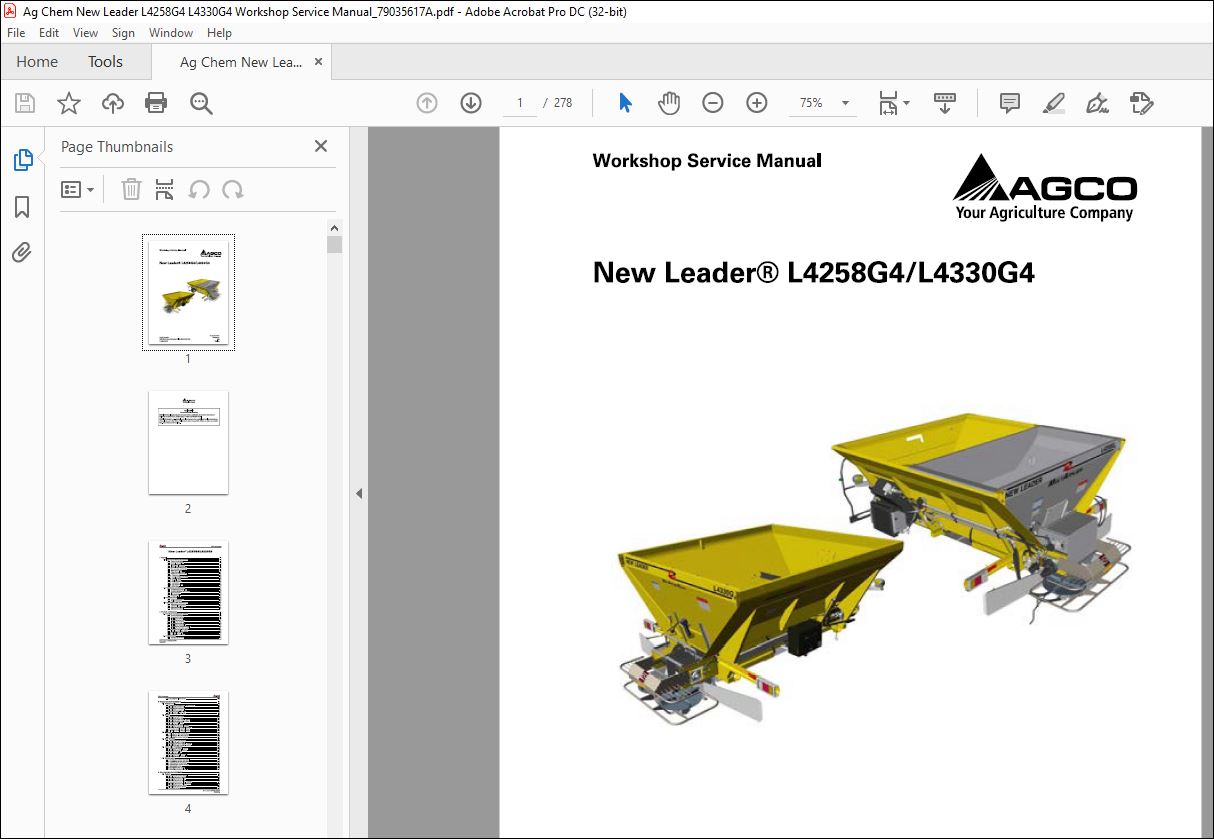This screenshot has width=1214, height=839.
Task: Select page 3 thumbnail
Action: (188, 593)
